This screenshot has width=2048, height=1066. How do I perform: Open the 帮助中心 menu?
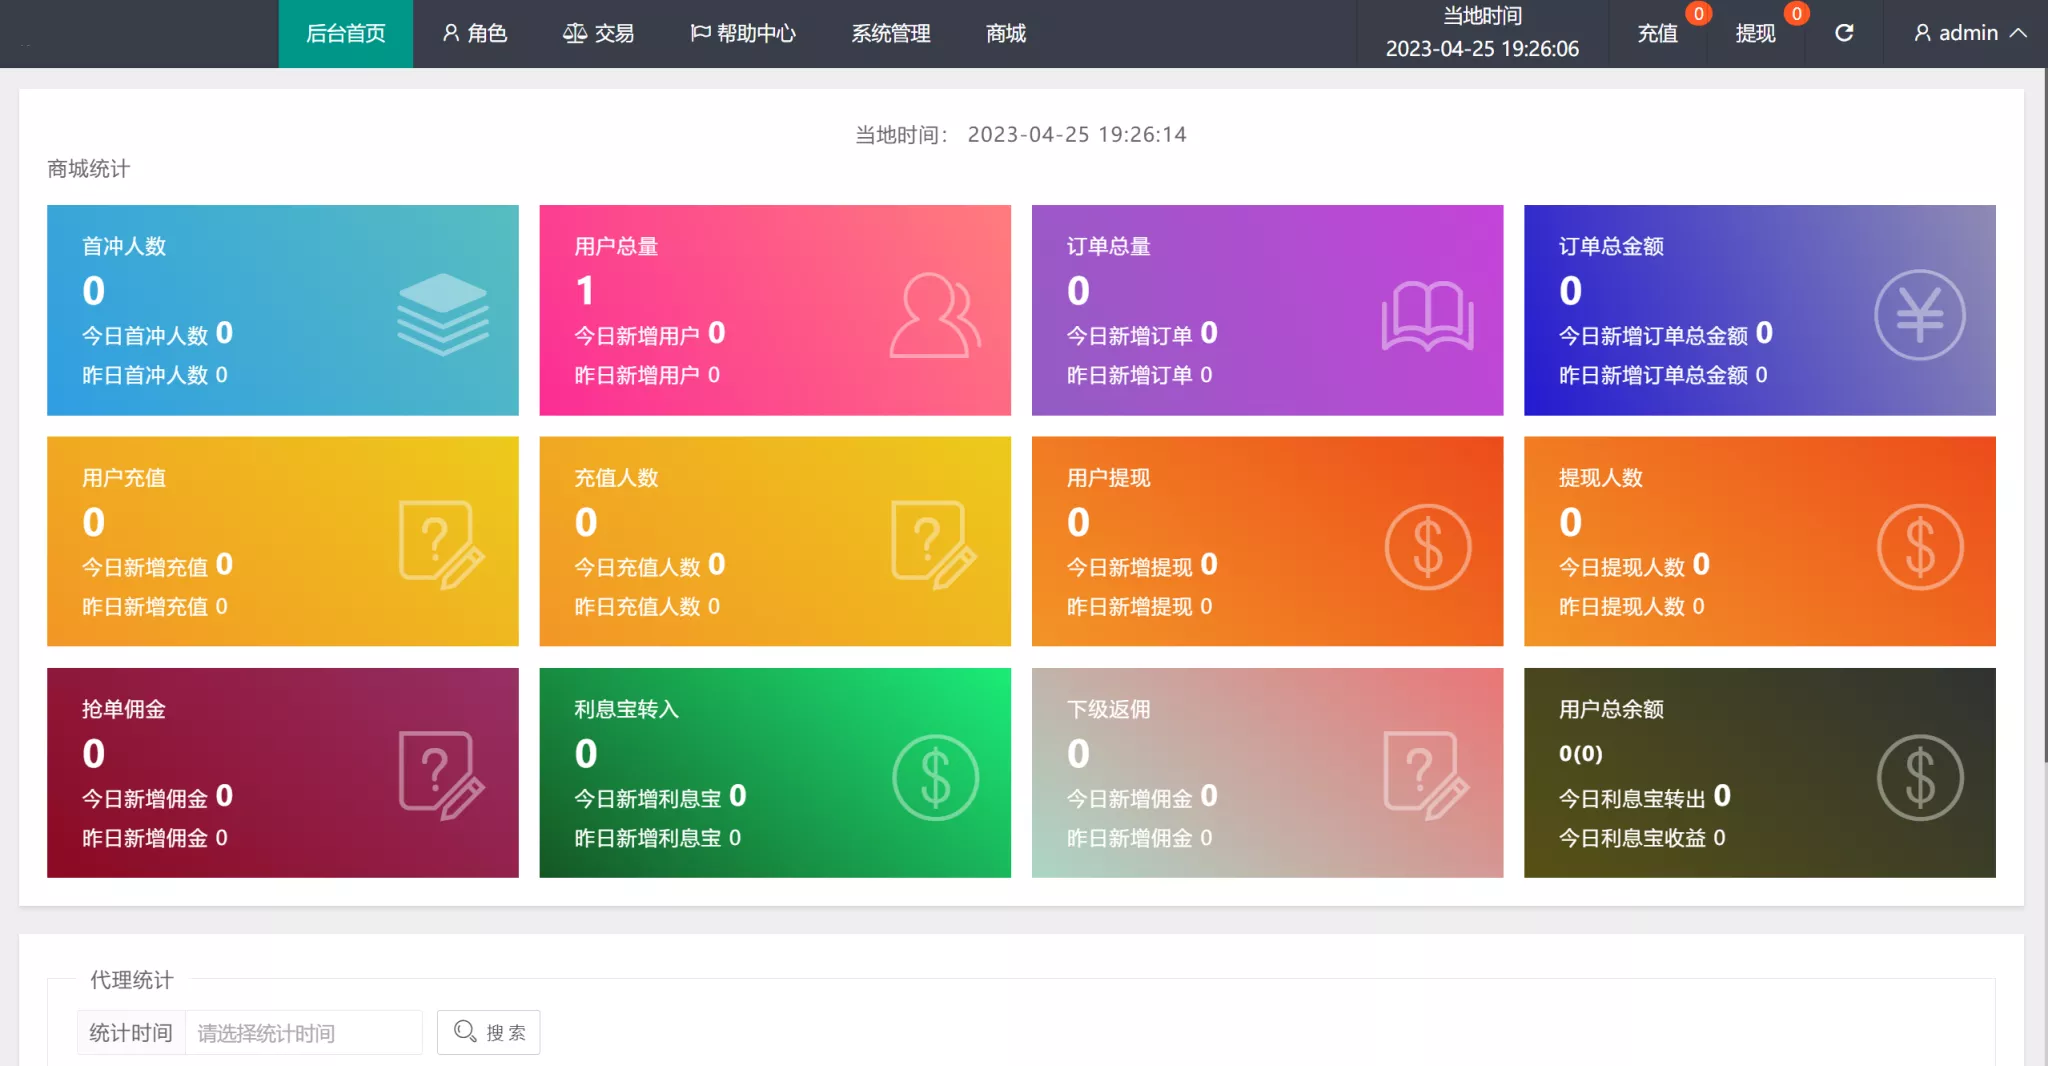pos(743,33)
